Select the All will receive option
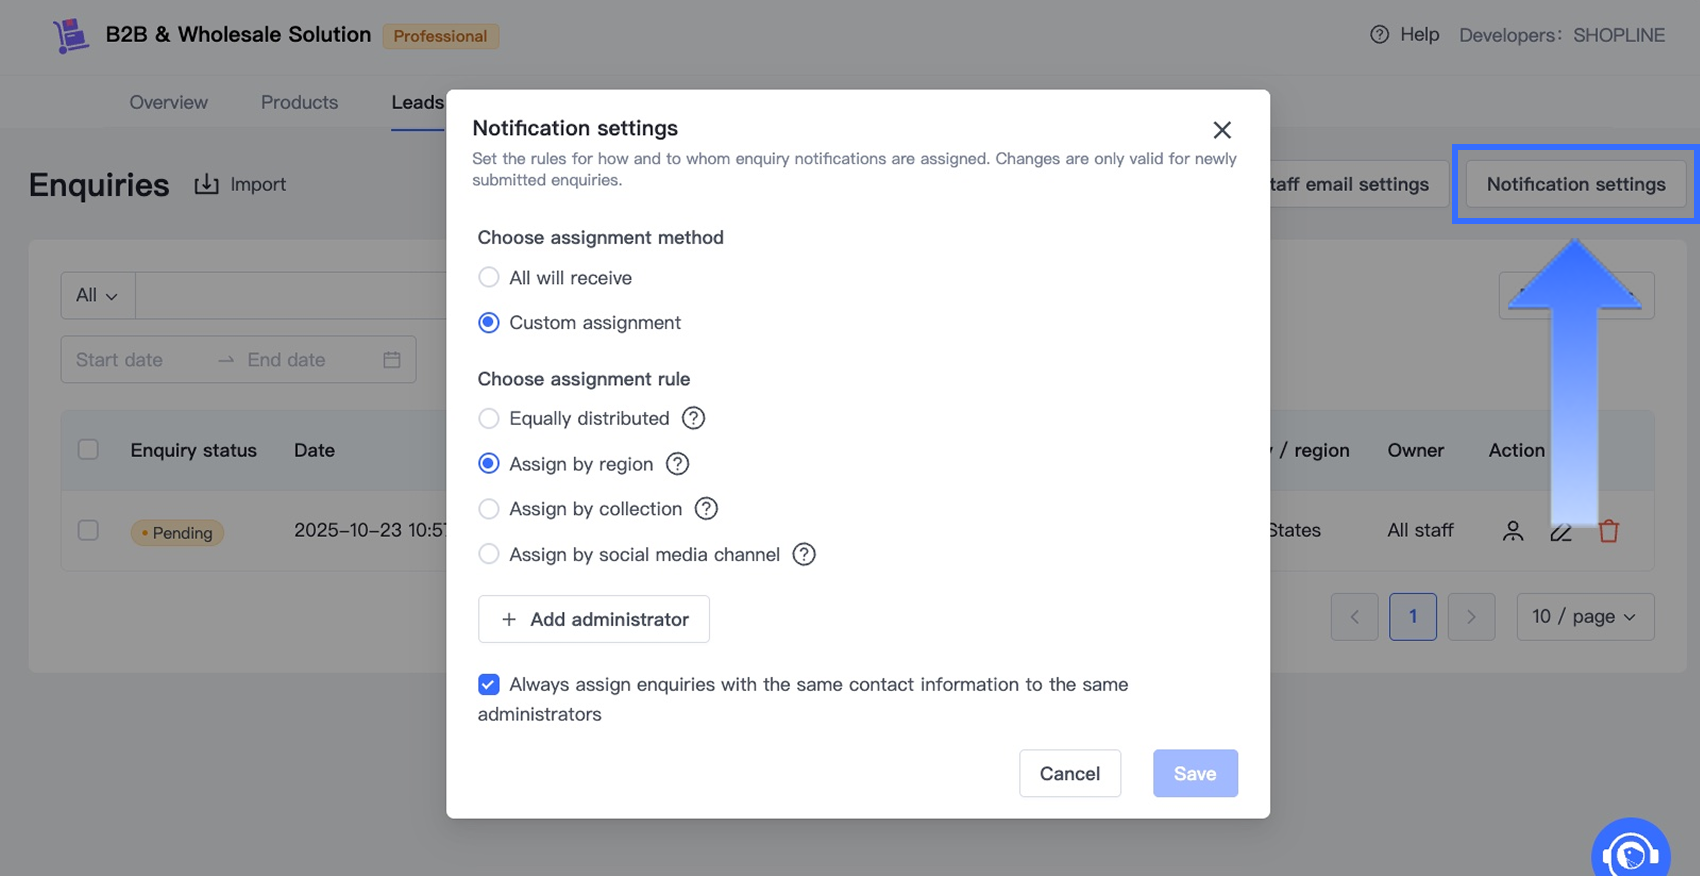This screenshot has height=876, width=1700. pos(489,278)
